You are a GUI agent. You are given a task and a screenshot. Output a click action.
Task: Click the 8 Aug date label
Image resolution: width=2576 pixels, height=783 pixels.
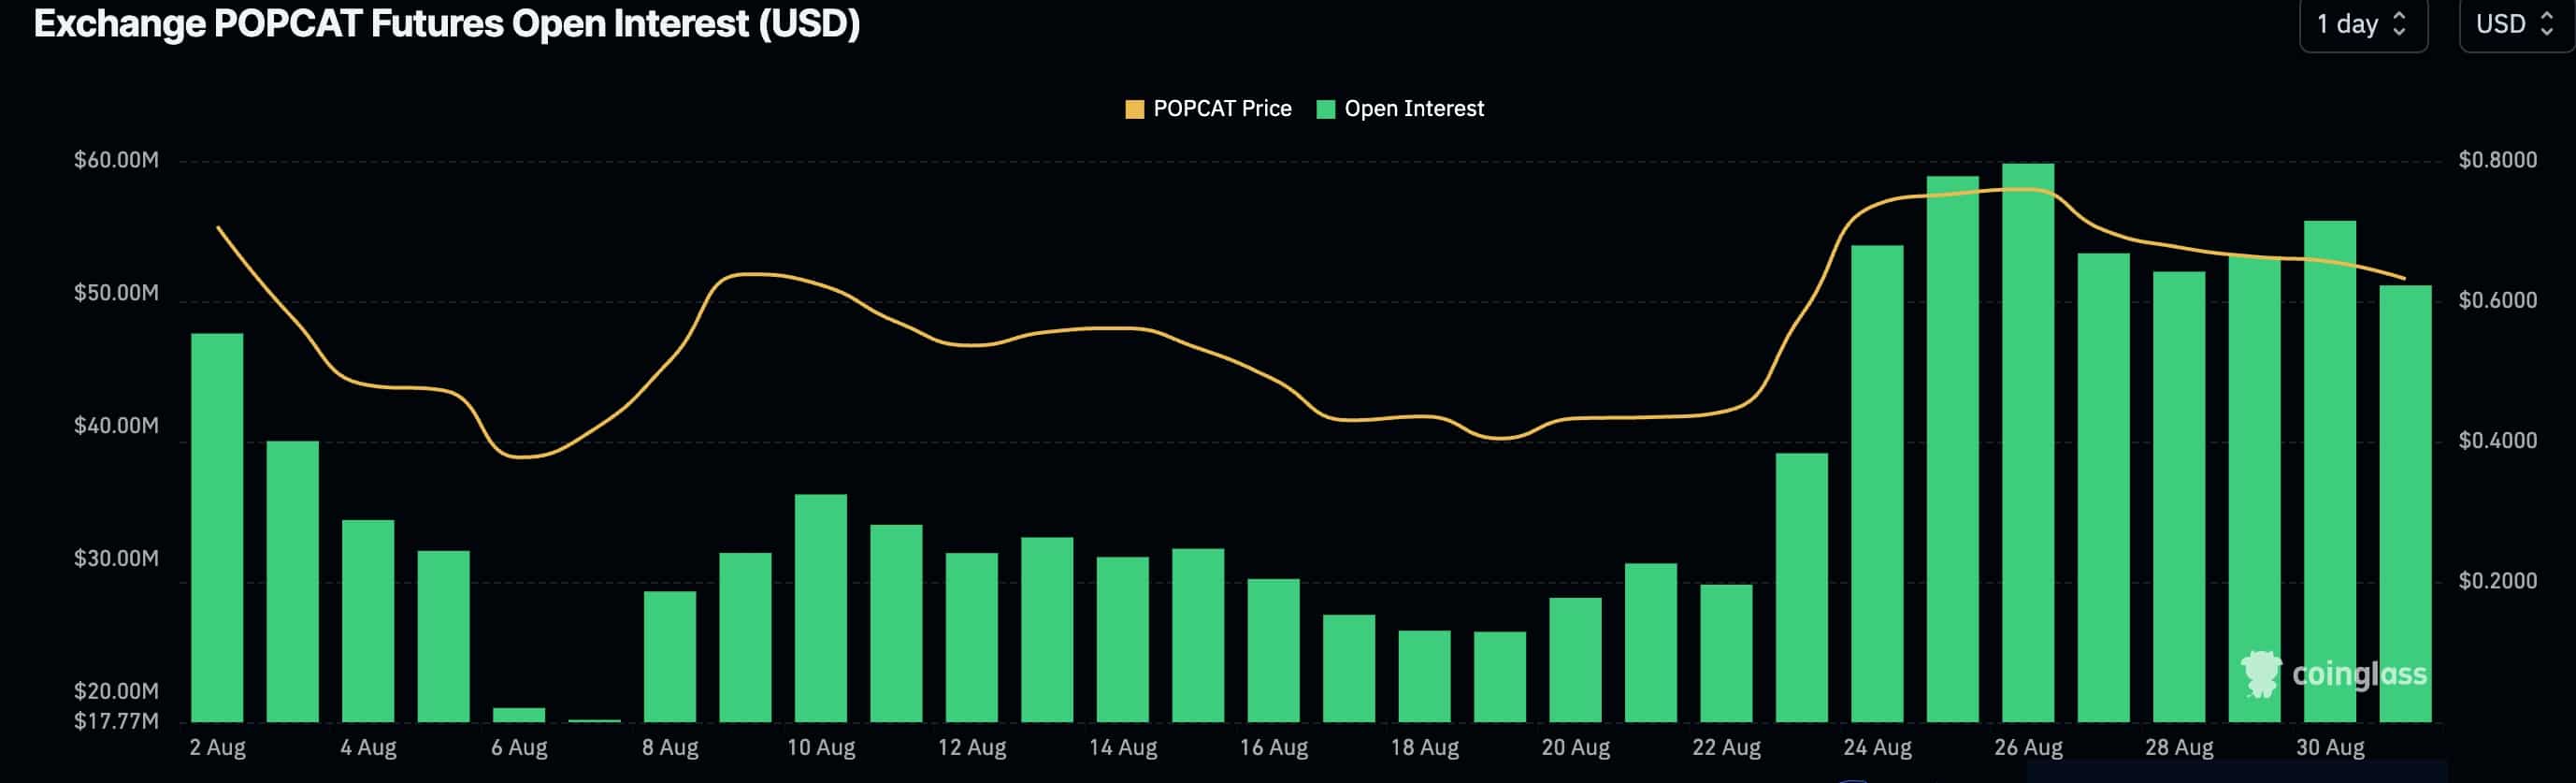click(x=670, y=748)
